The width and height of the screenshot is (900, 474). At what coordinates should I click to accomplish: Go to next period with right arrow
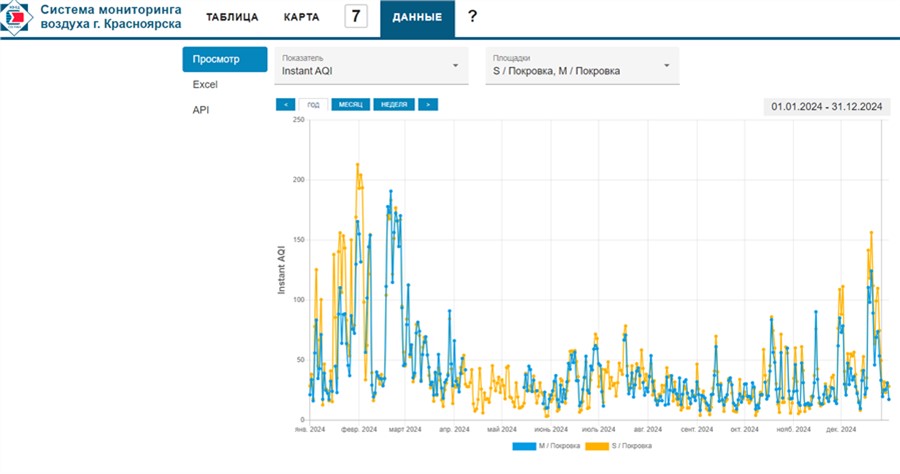click(428, 104)
